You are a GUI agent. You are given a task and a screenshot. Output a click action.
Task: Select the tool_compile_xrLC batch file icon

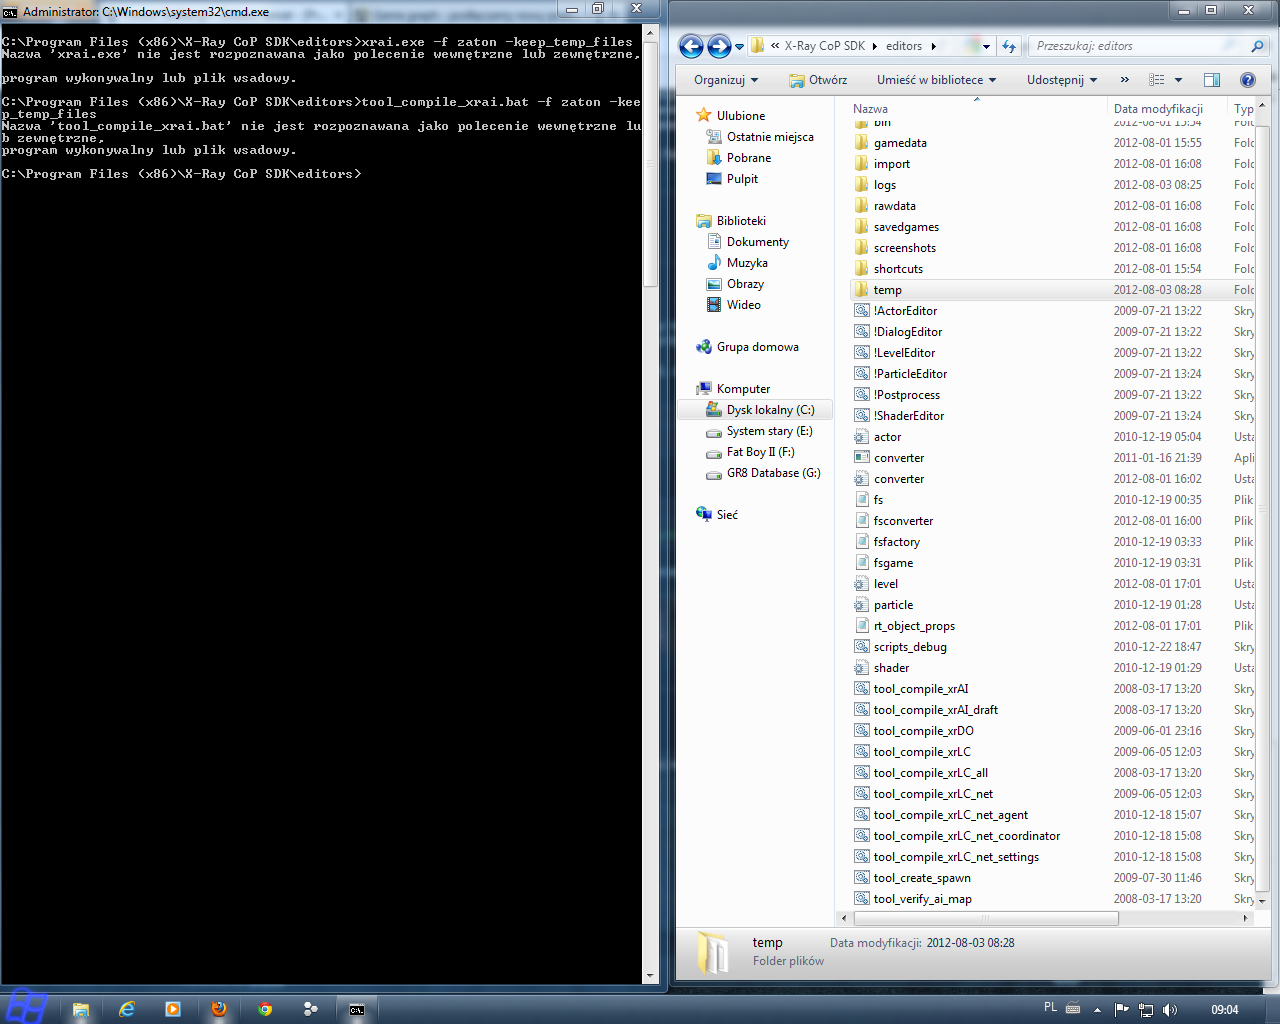862,752
